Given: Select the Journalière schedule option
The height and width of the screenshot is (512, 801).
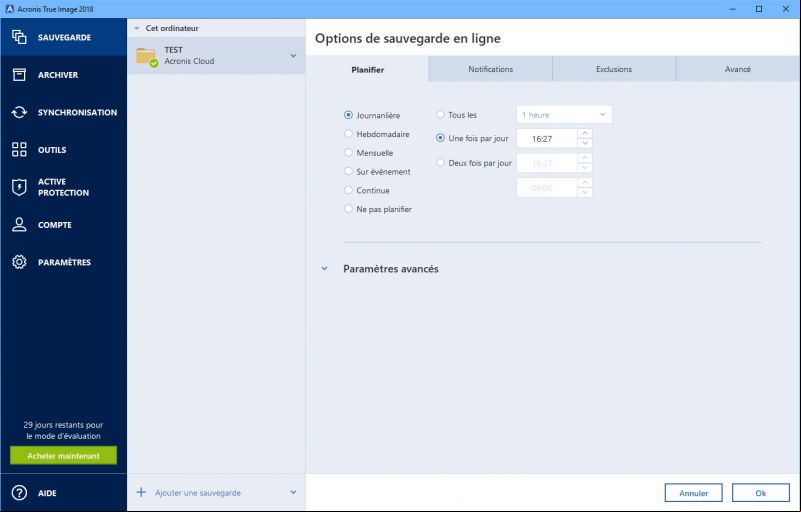Looking at the screenshot, I should 348,115.
